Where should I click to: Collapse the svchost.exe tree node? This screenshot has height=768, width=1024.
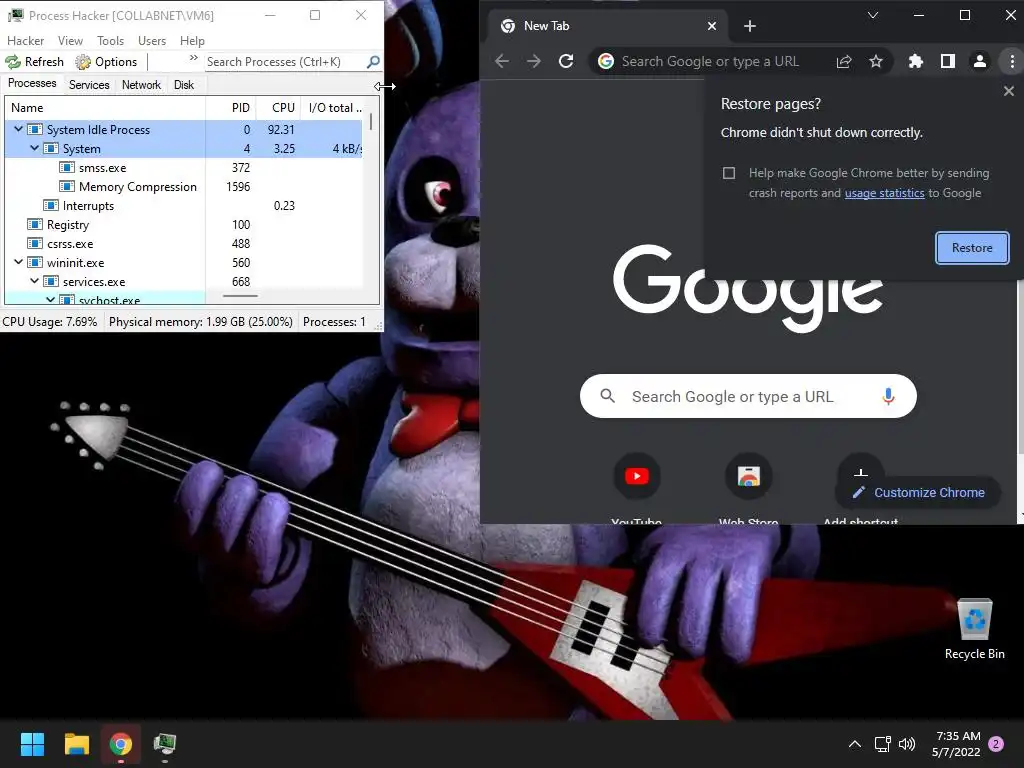pyautogui.click(x=50, y=300)
